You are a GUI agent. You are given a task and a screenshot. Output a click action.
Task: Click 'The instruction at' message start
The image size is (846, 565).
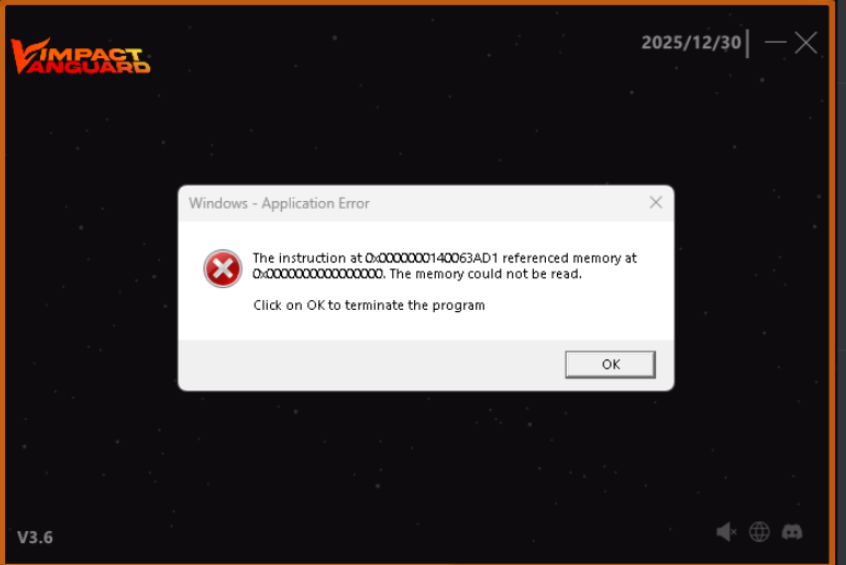[307, 258]
